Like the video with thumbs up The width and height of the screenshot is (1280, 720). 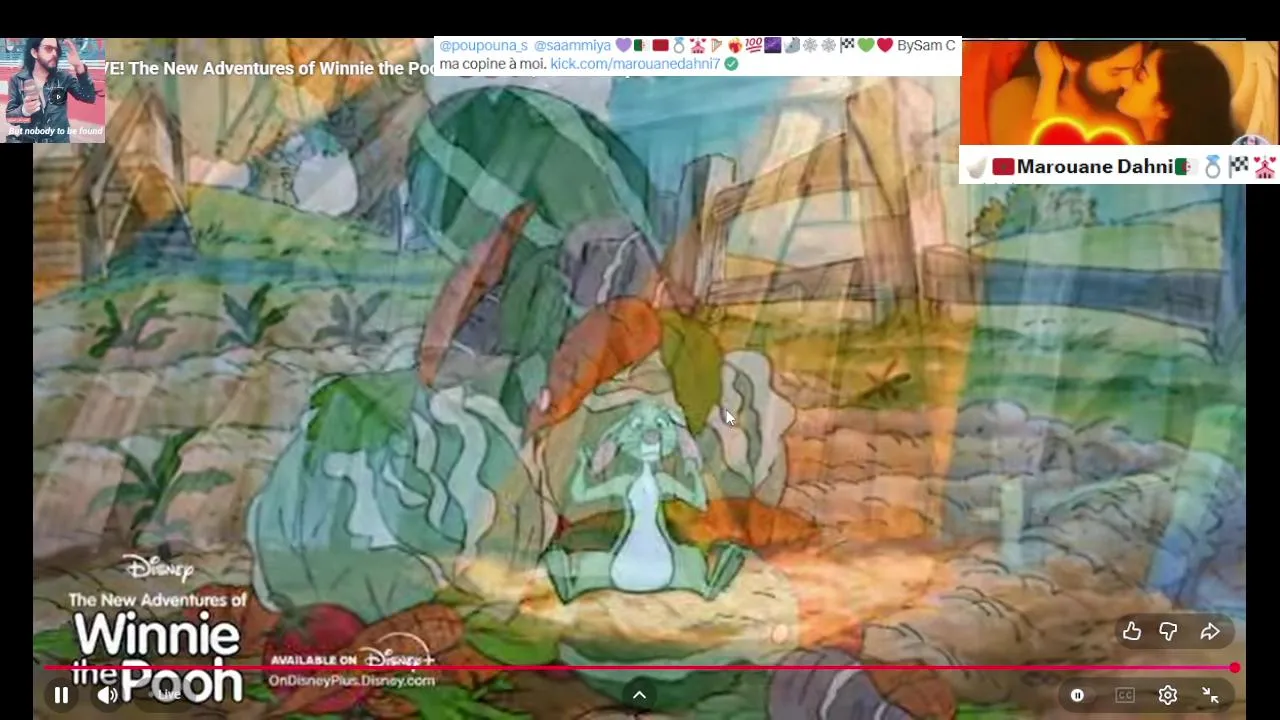tap(1131, 632)
